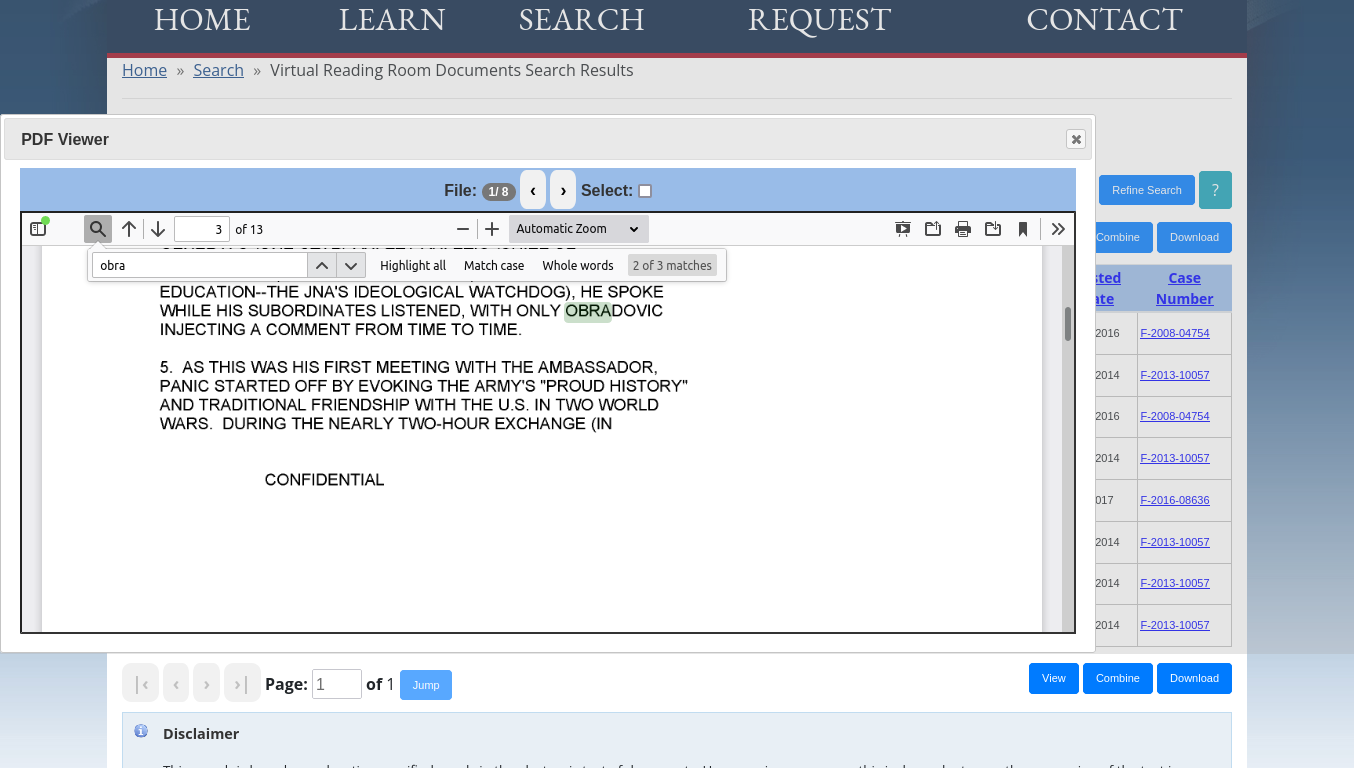The image size is (1354, 768).
Task: Go to next results page button
Action: pyautogui.click(x=206, y=684)
